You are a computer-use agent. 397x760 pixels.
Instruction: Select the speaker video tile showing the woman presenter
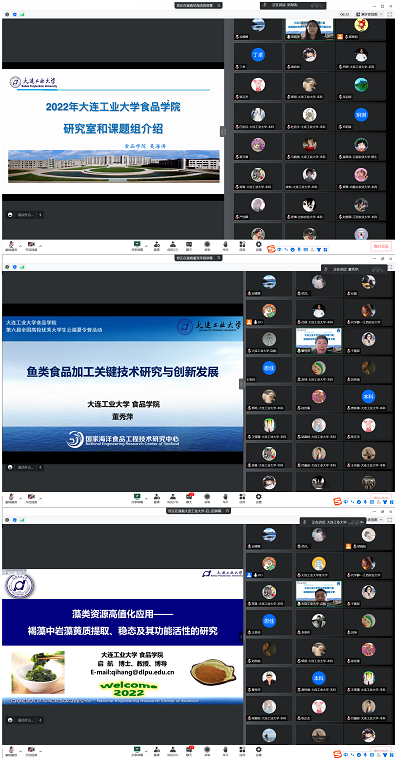pyautogui.click(x=309, y=29)
